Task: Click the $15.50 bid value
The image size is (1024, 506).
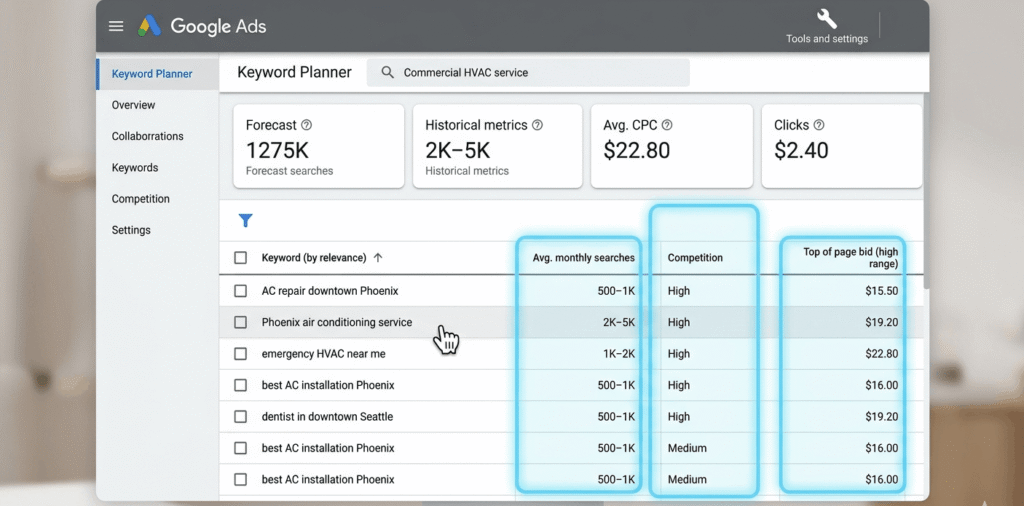Action: pyautogui.click(x=882, y=291)
